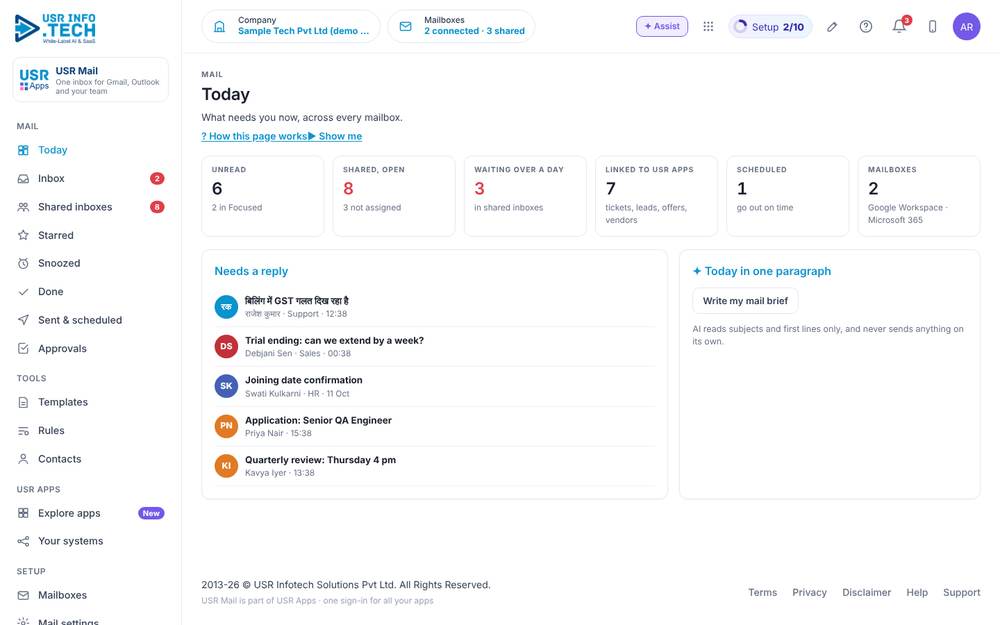Open the Waiting over a day card
Image resolution: width=1000 pixels, height=625 pixels.
pyautogui.click(x=525, y=196)
